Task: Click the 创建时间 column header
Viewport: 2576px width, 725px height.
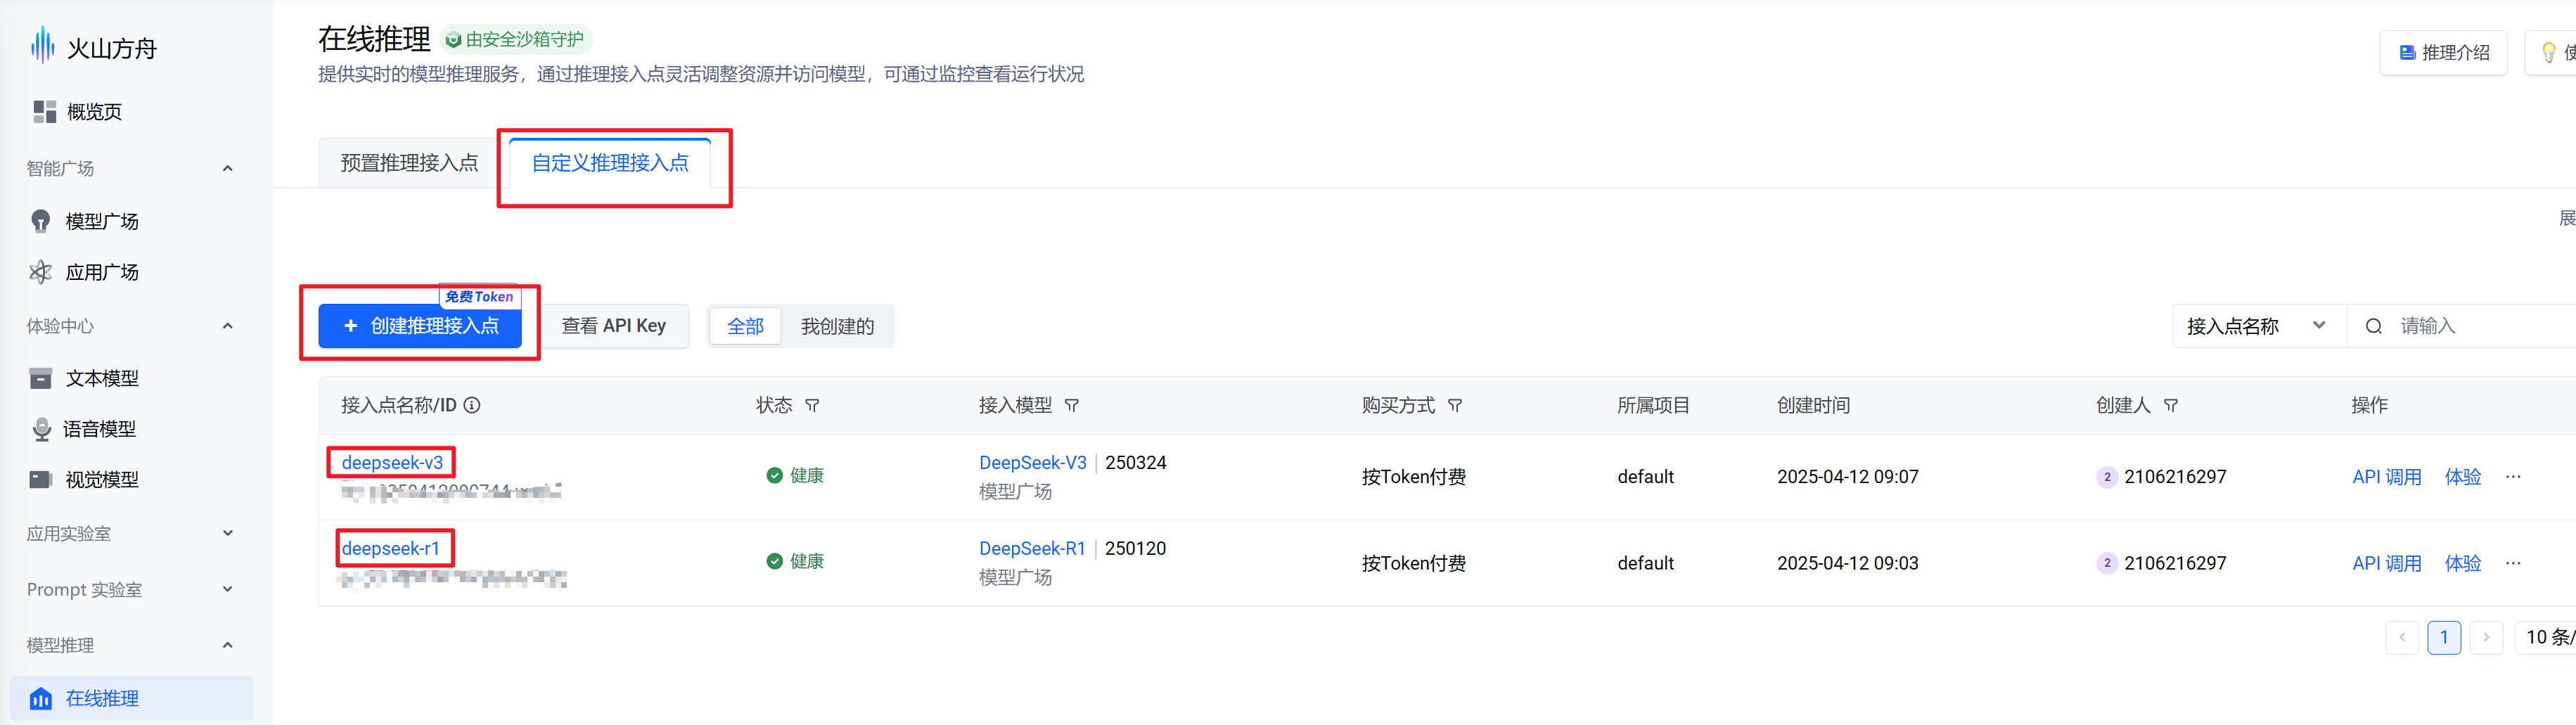Action: [1813, 405]
